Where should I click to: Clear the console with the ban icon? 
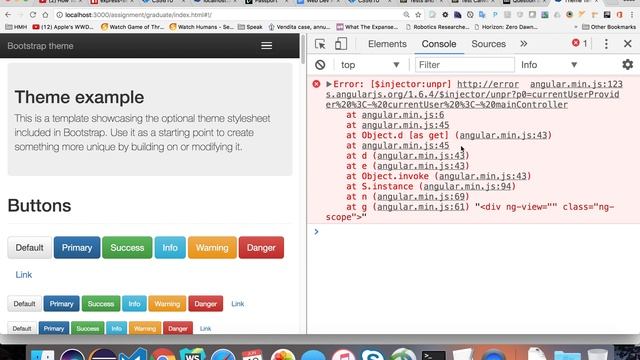(320, 64)
